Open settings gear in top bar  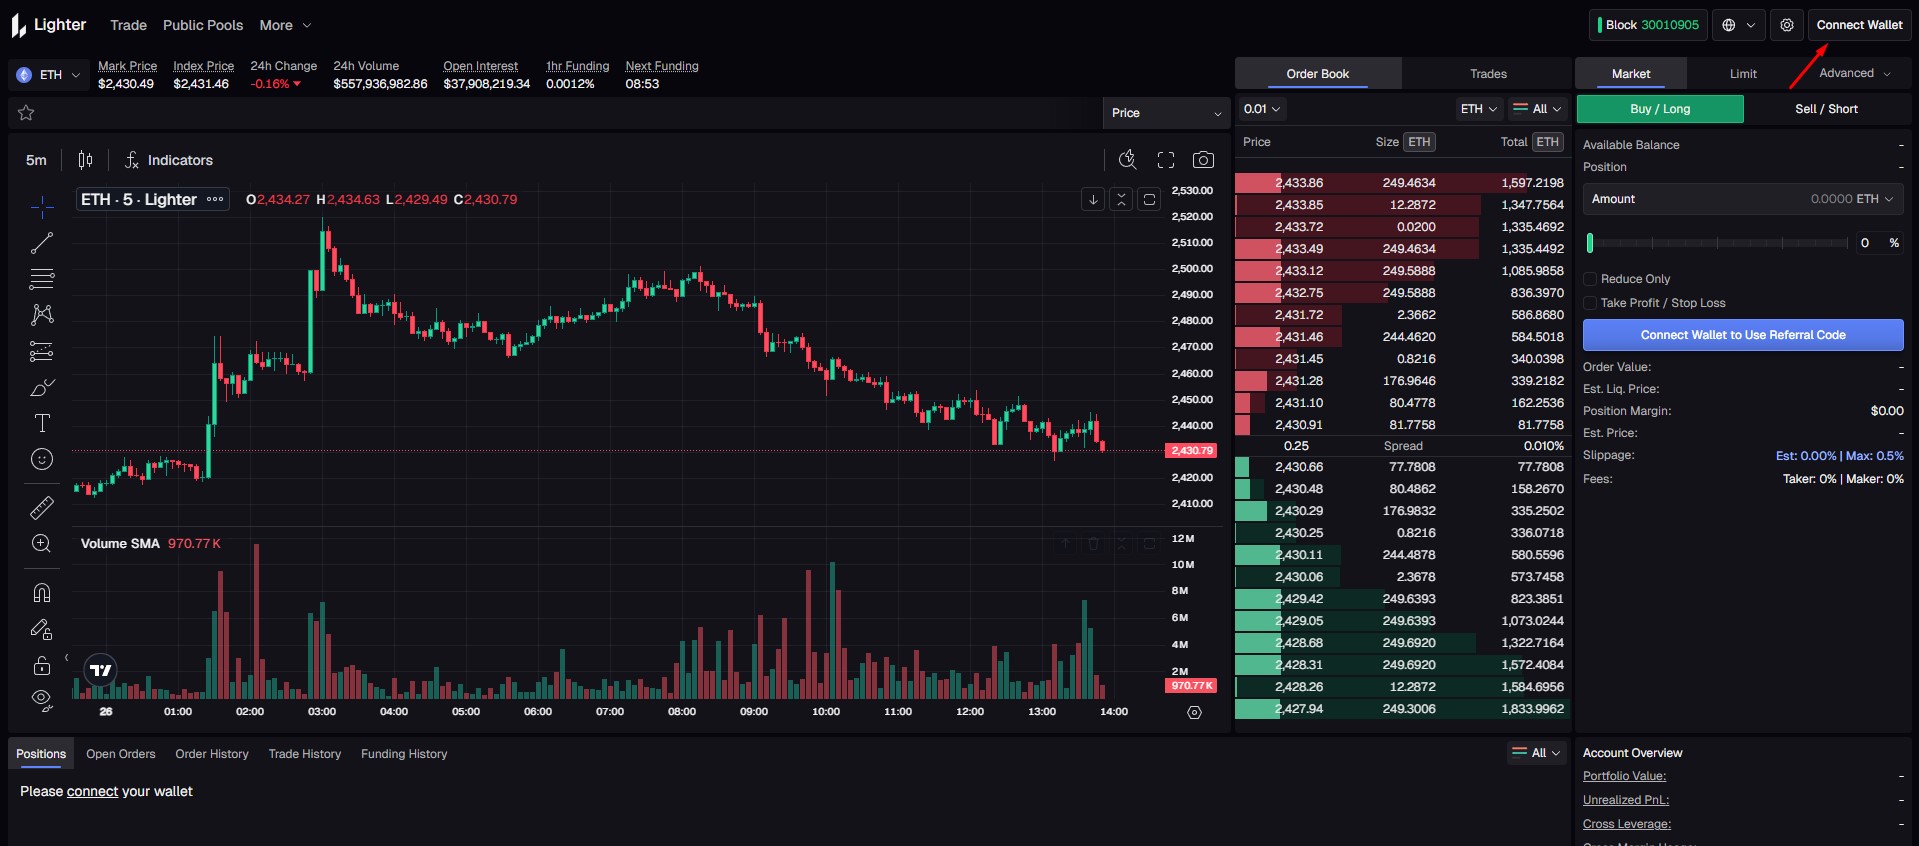click(1787, 25)
